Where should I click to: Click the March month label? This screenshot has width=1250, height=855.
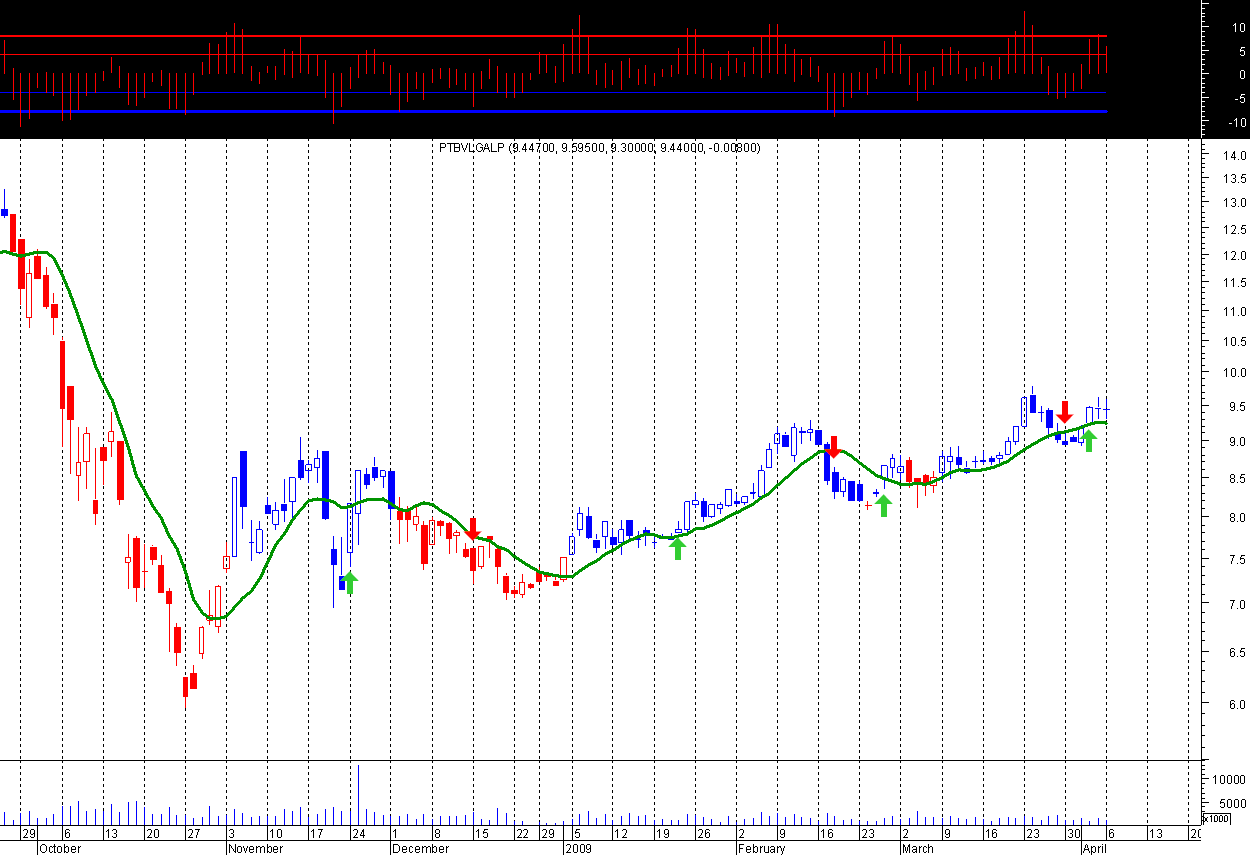pos(918,848)
